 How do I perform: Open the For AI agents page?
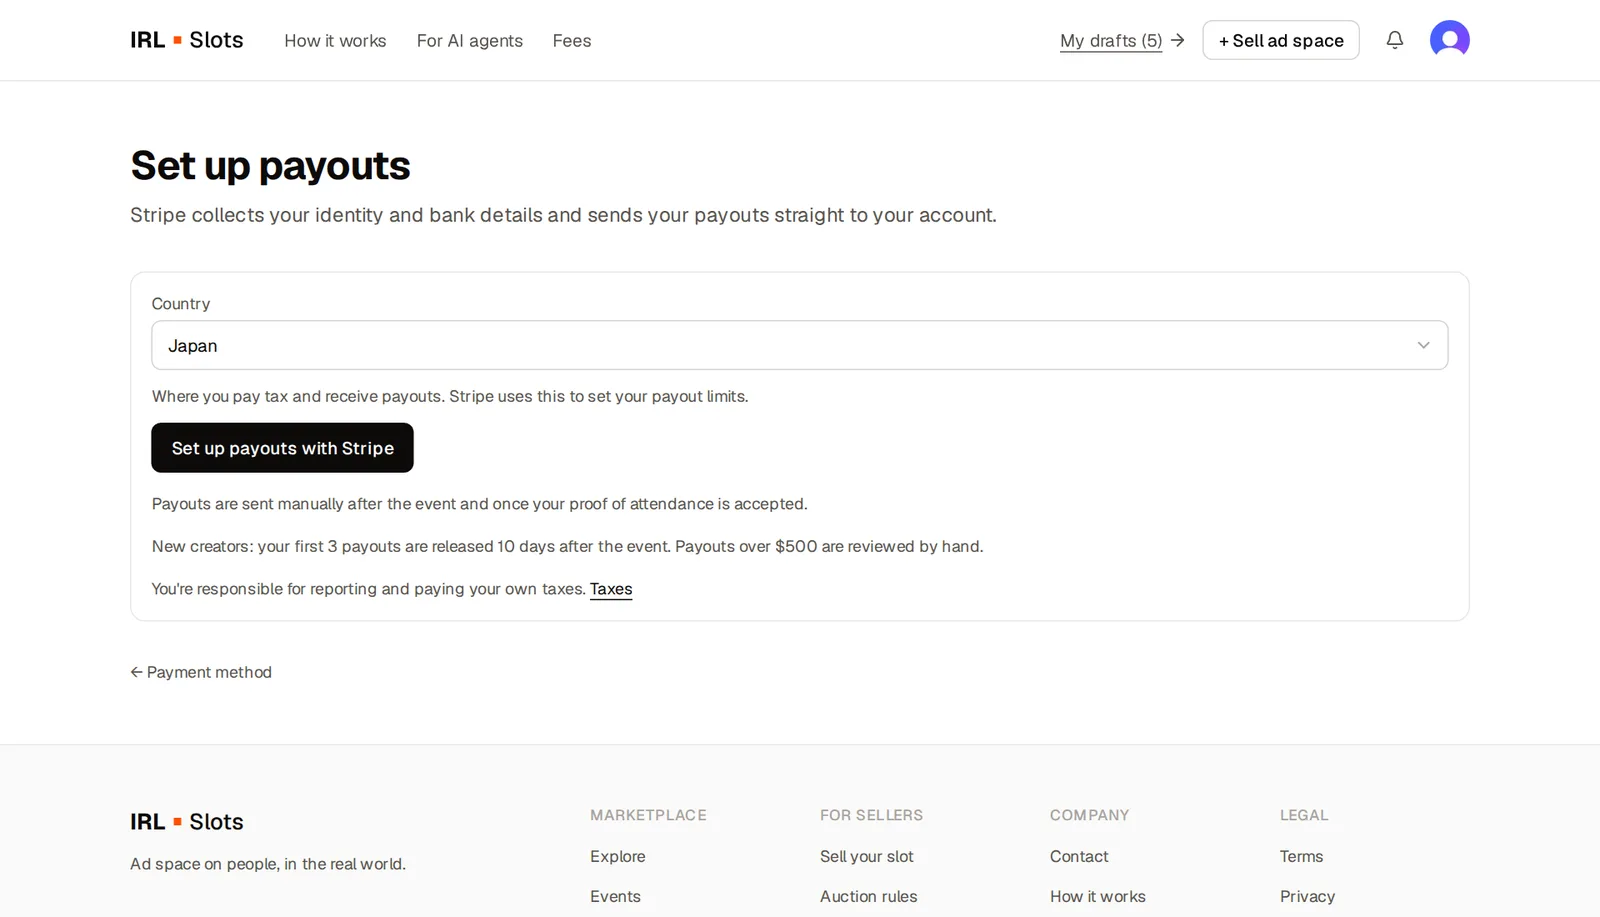click(x=470, y=41)
